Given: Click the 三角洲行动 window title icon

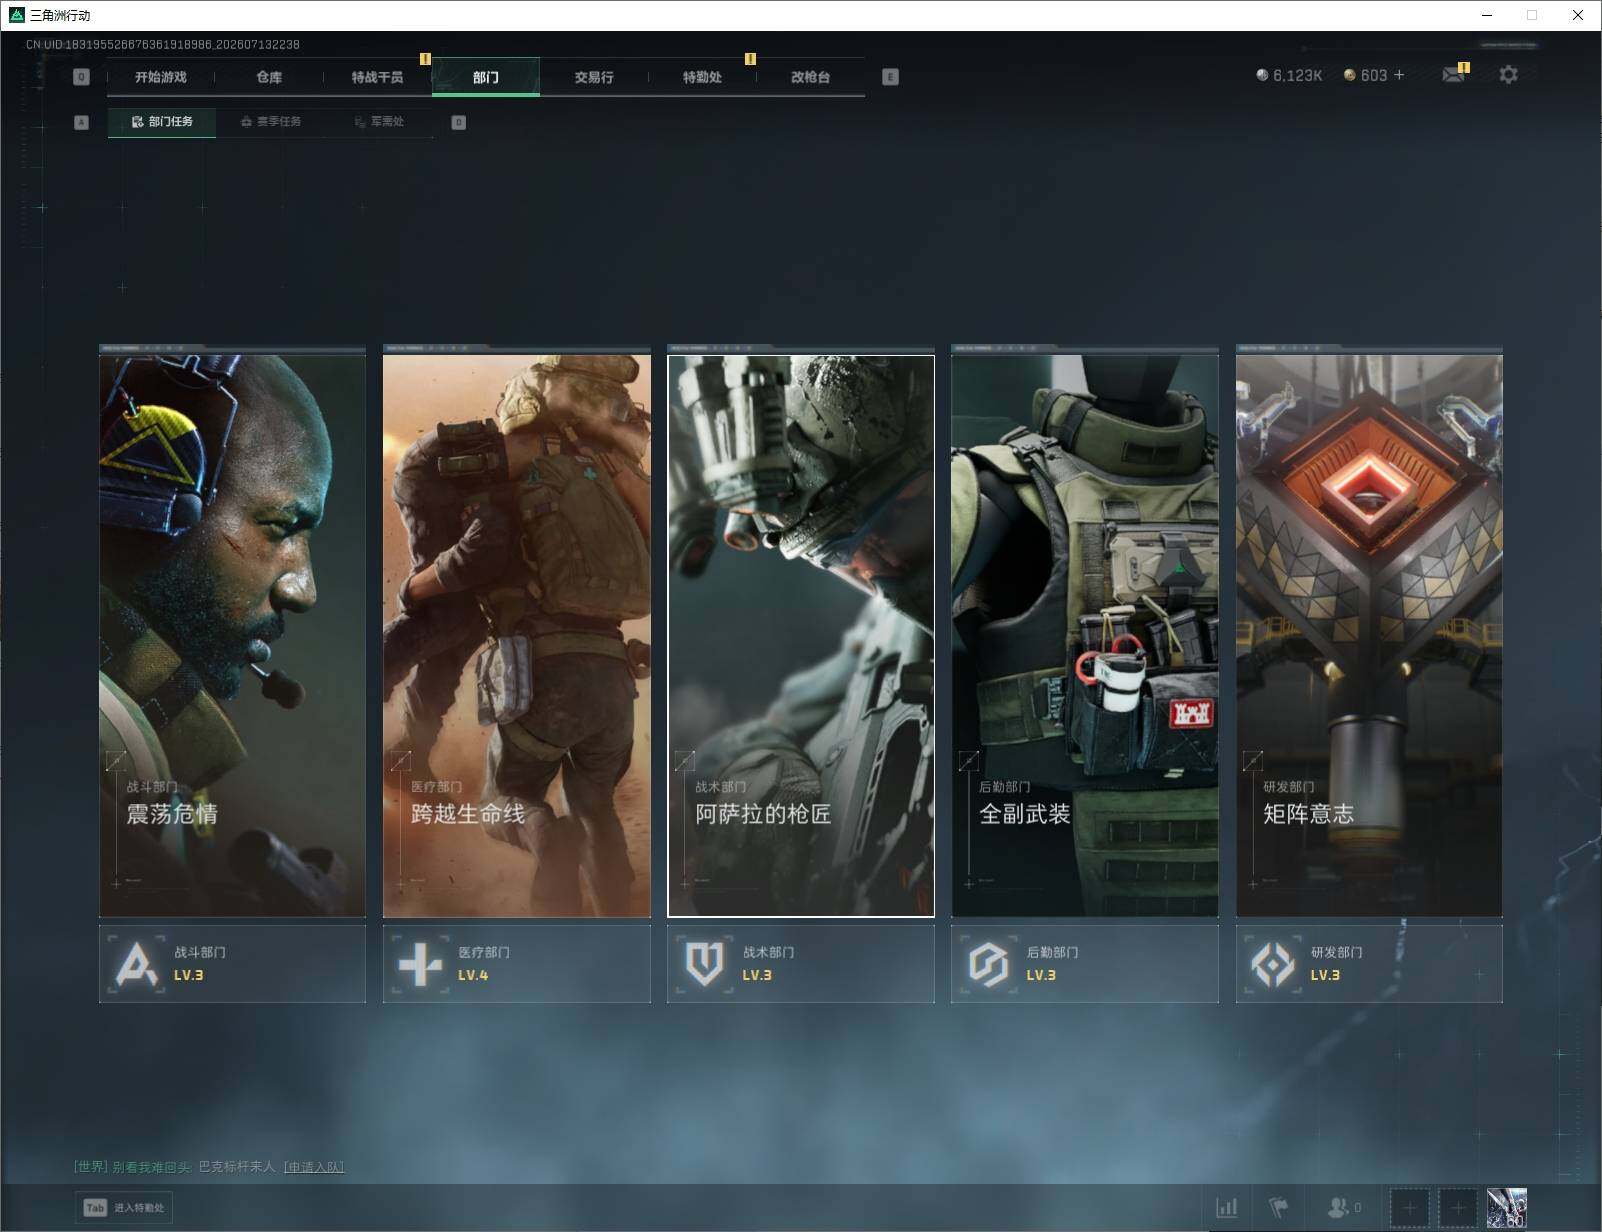Looking at the screenshot, I should click(x=16, y=15).
